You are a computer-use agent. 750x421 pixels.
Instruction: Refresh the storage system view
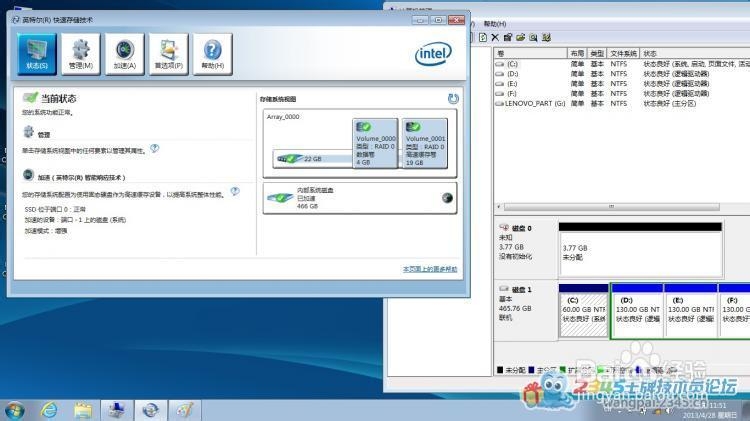click(453, 99)
